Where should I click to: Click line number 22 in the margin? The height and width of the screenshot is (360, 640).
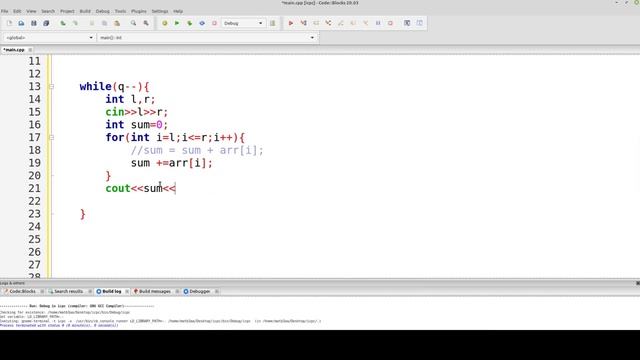pos(34,201)
